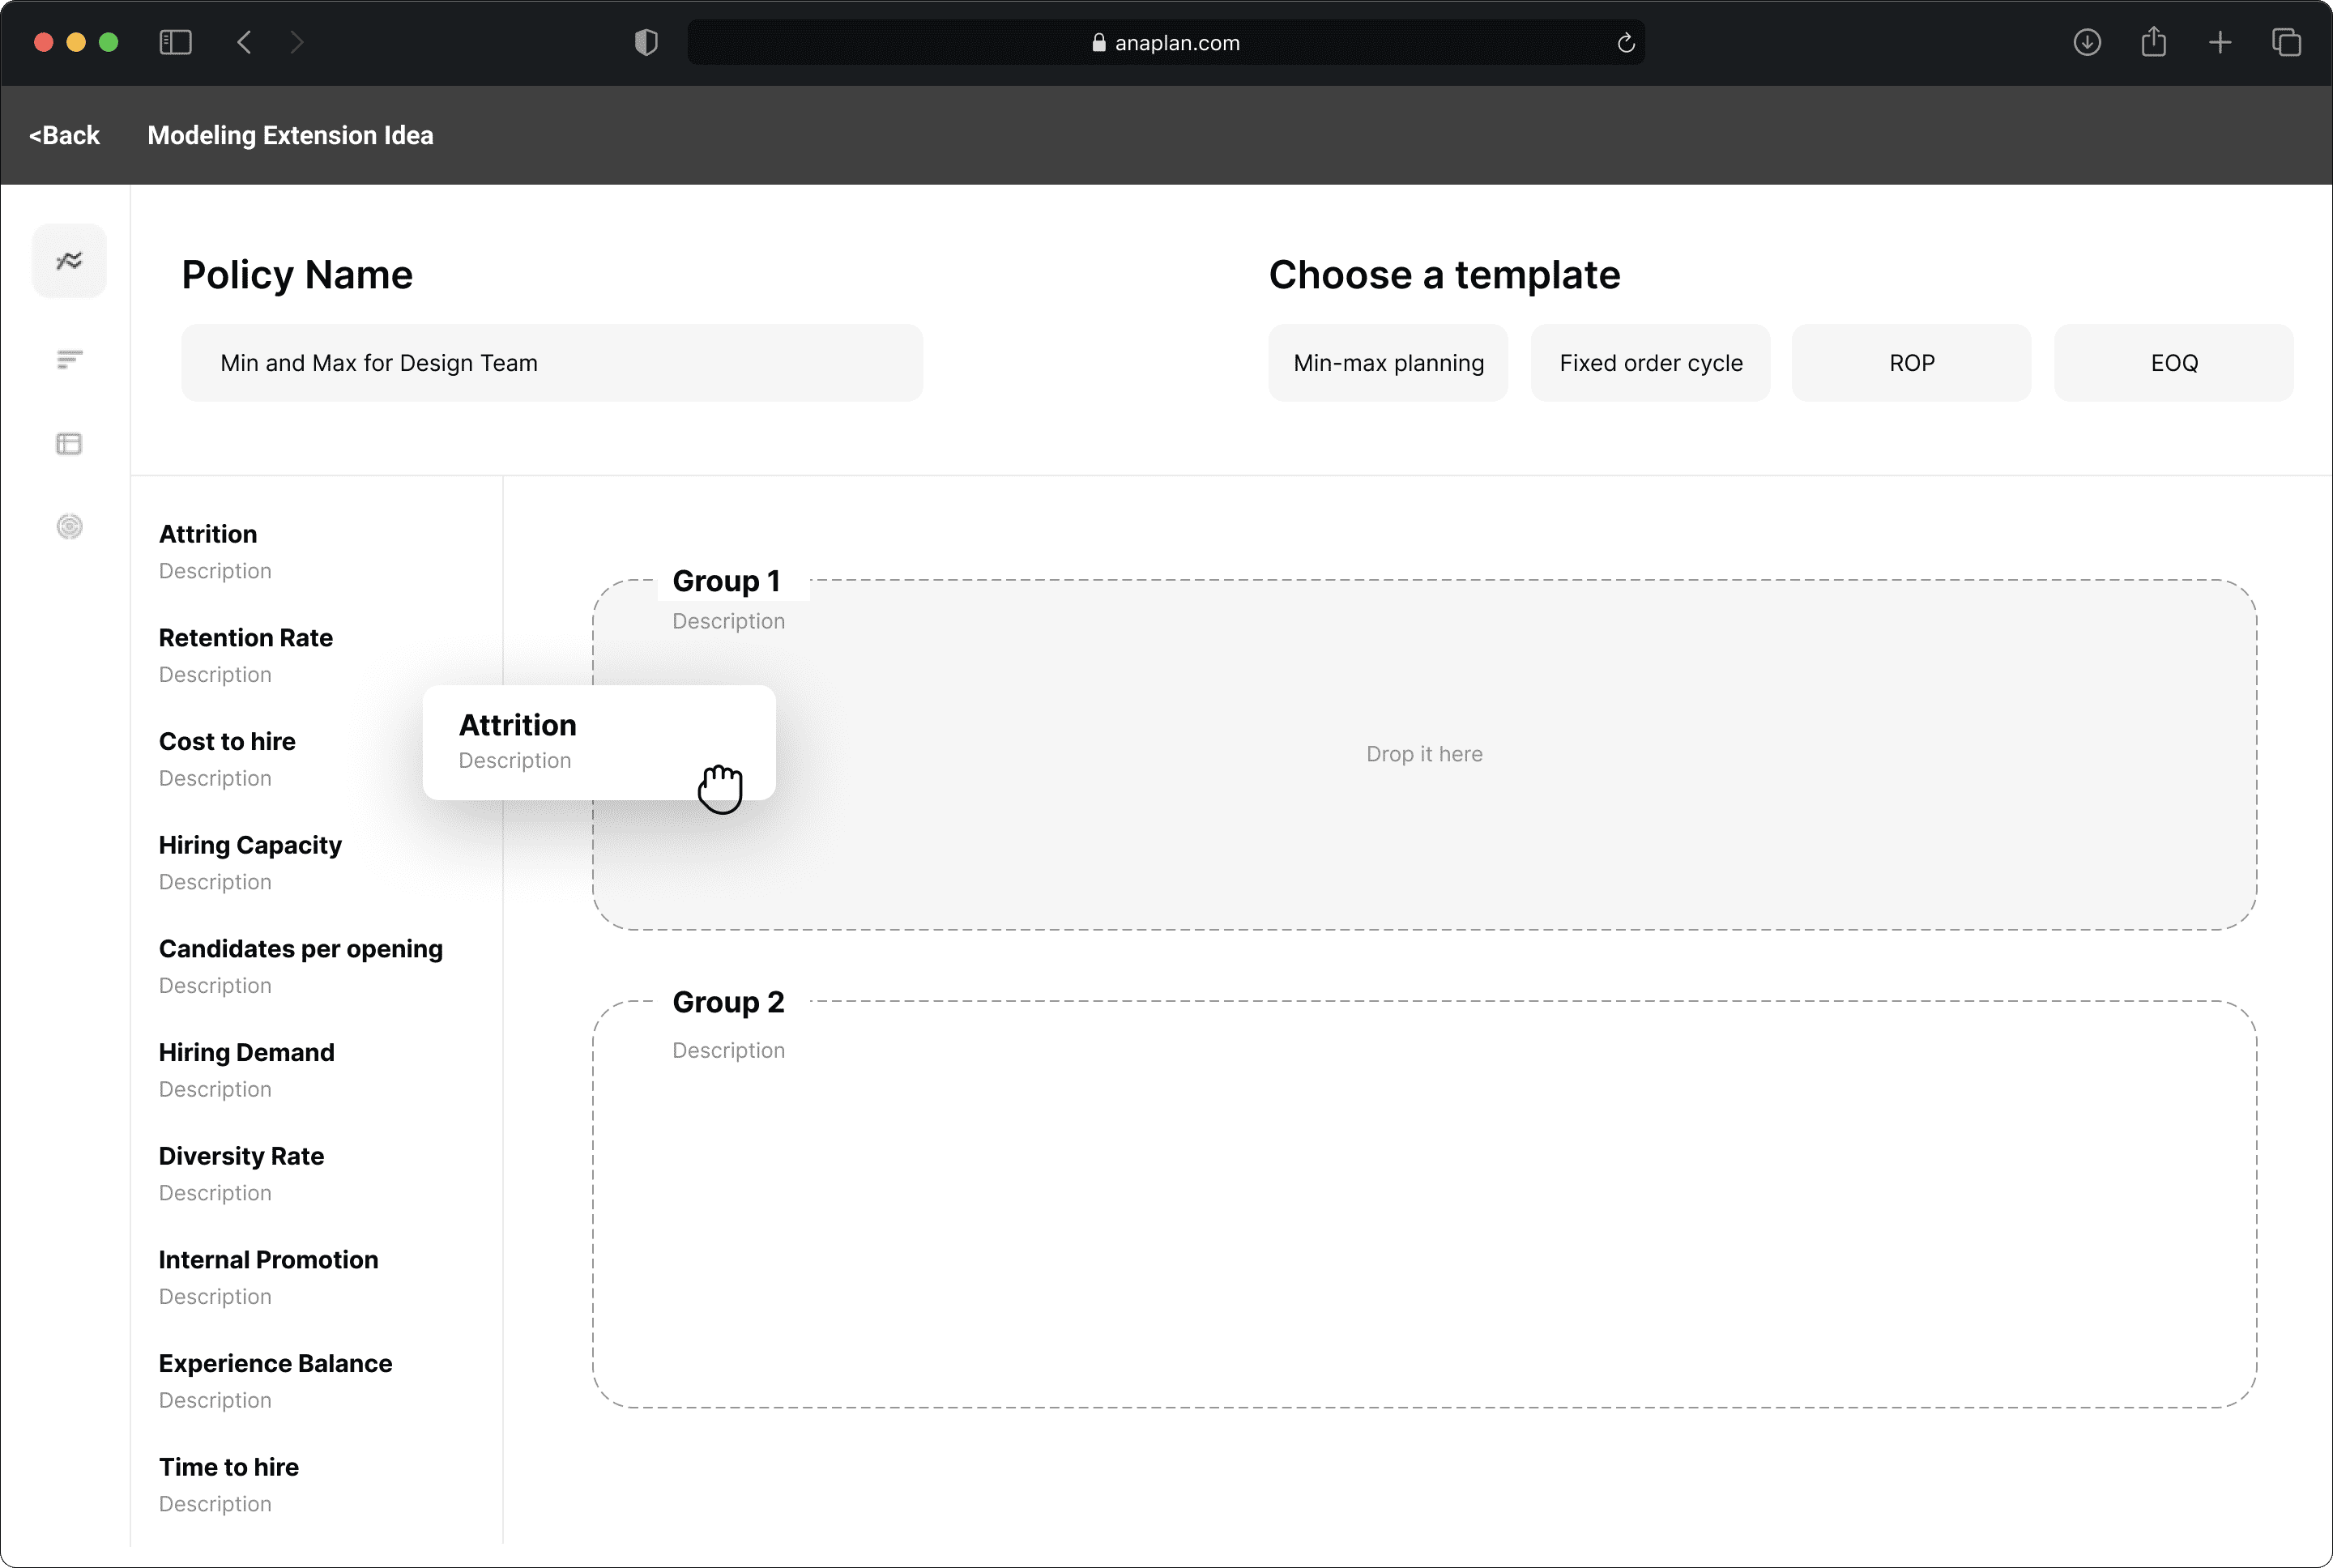
Task: Choose the ROP template
Action: point(1911,363)
